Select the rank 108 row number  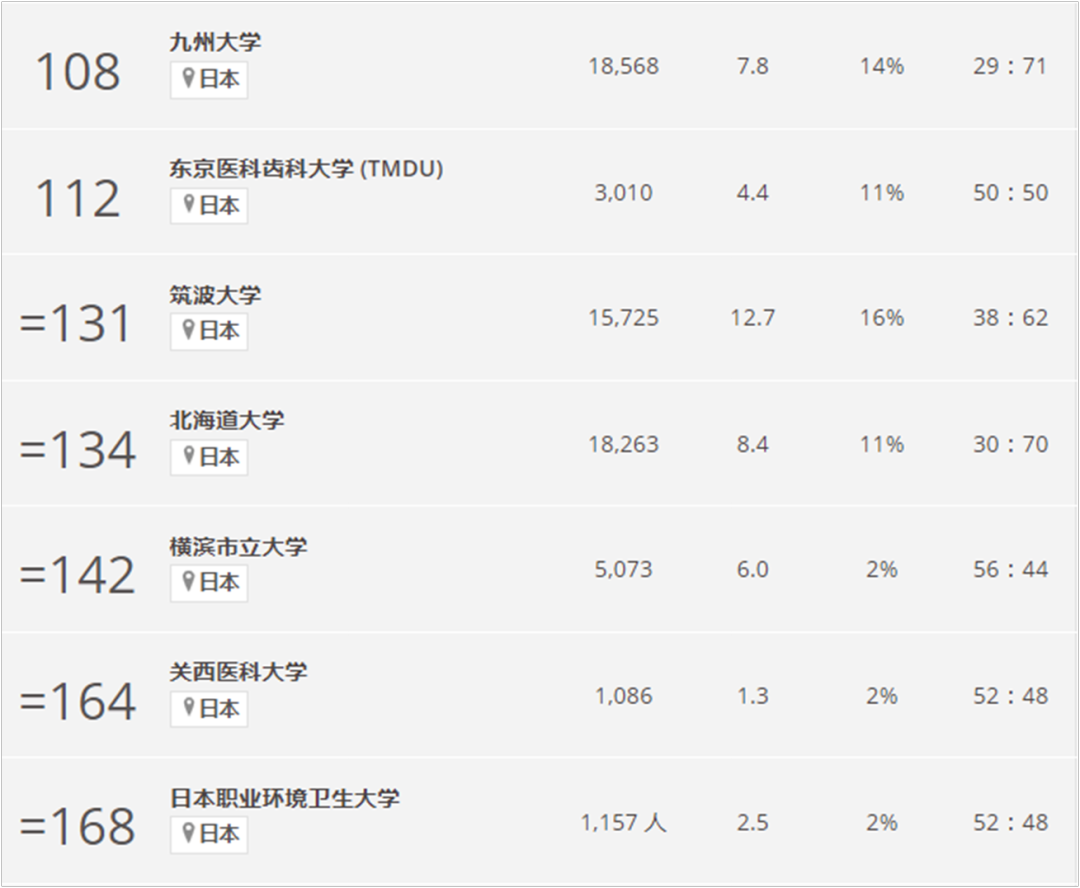(x=77, y=72)
